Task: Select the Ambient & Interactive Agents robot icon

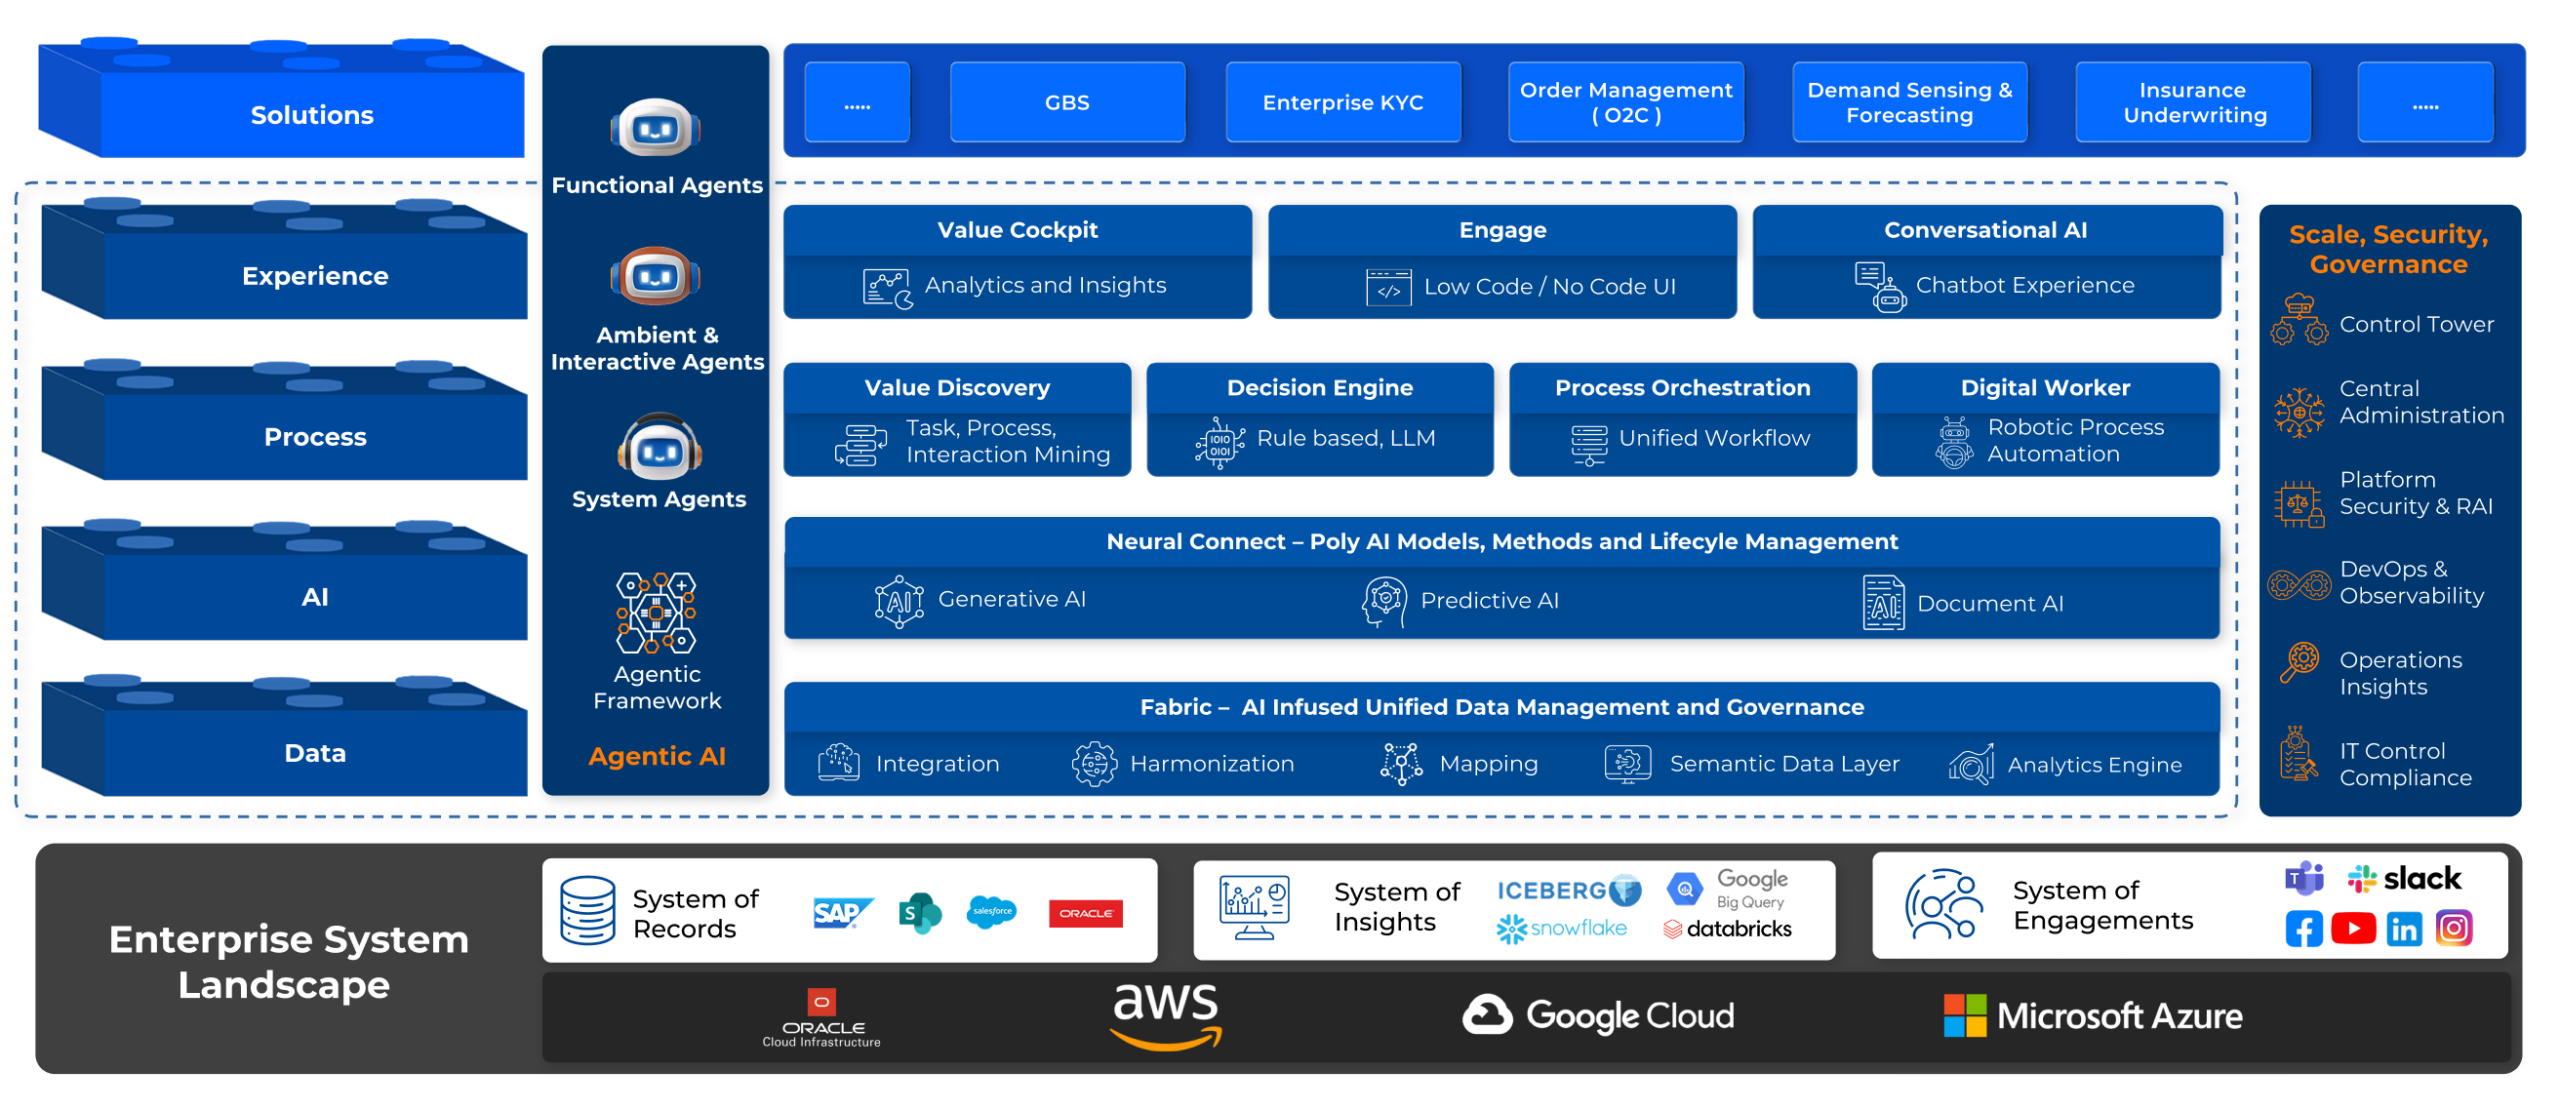Action: click(655, 275)
